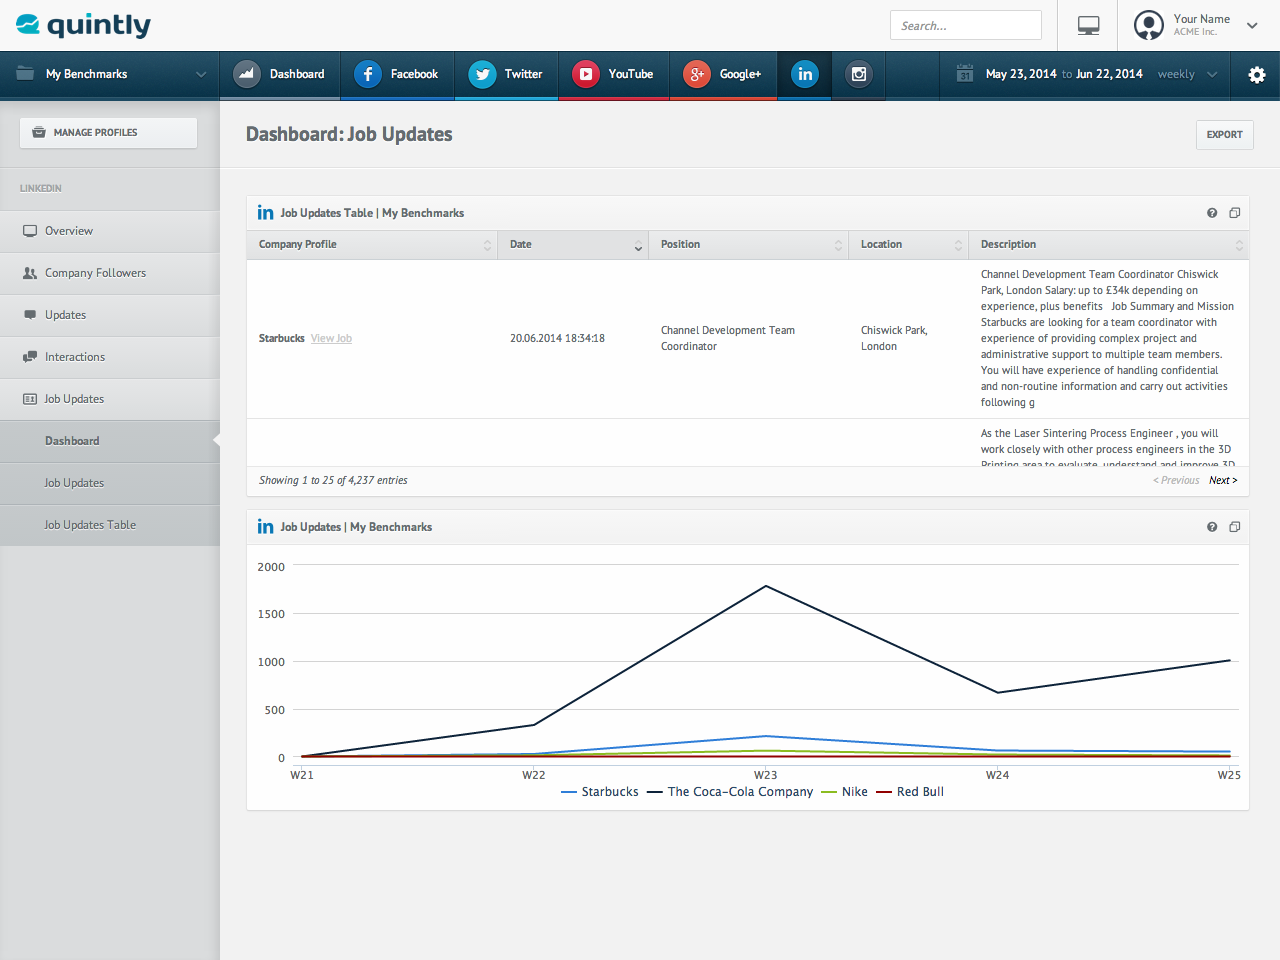
Task: Click the Manage Profiles button
Action: (x=108, y=133)
